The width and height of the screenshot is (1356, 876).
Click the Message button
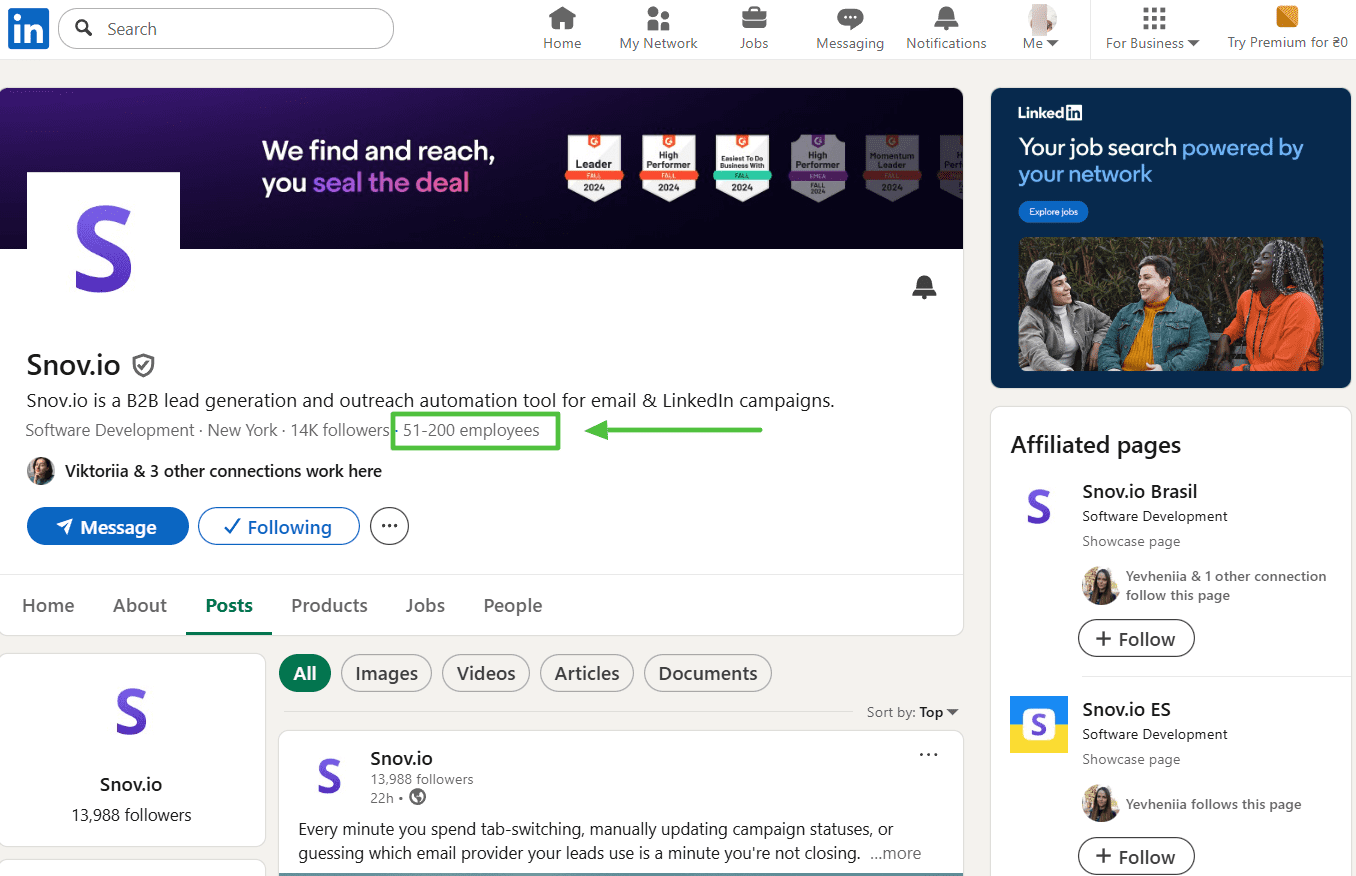108,527
